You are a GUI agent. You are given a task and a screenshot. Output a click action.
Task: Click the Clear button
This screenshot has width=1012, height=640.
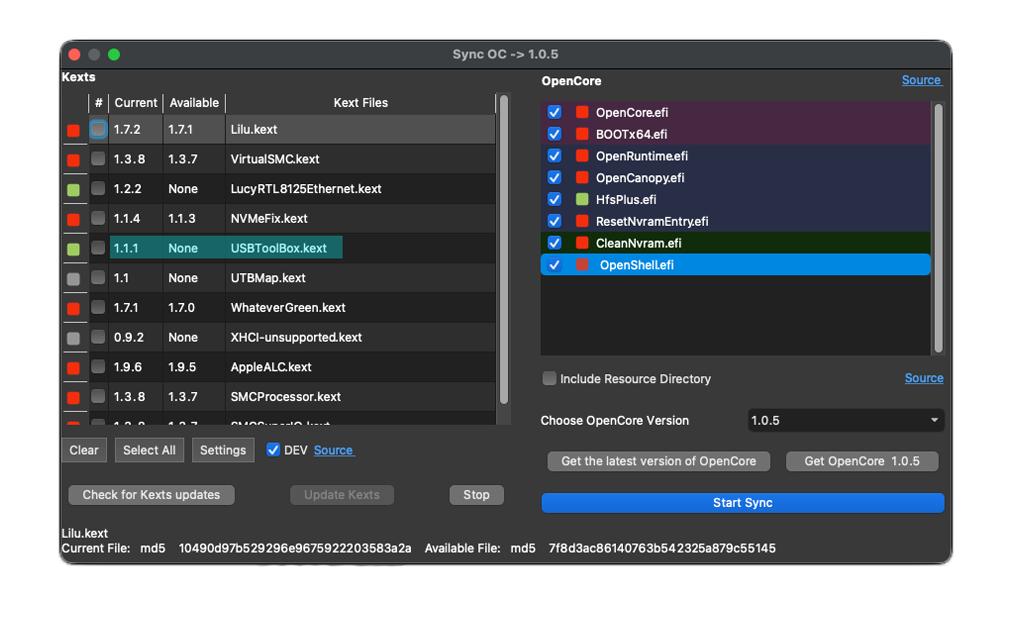tap(84, 450)
